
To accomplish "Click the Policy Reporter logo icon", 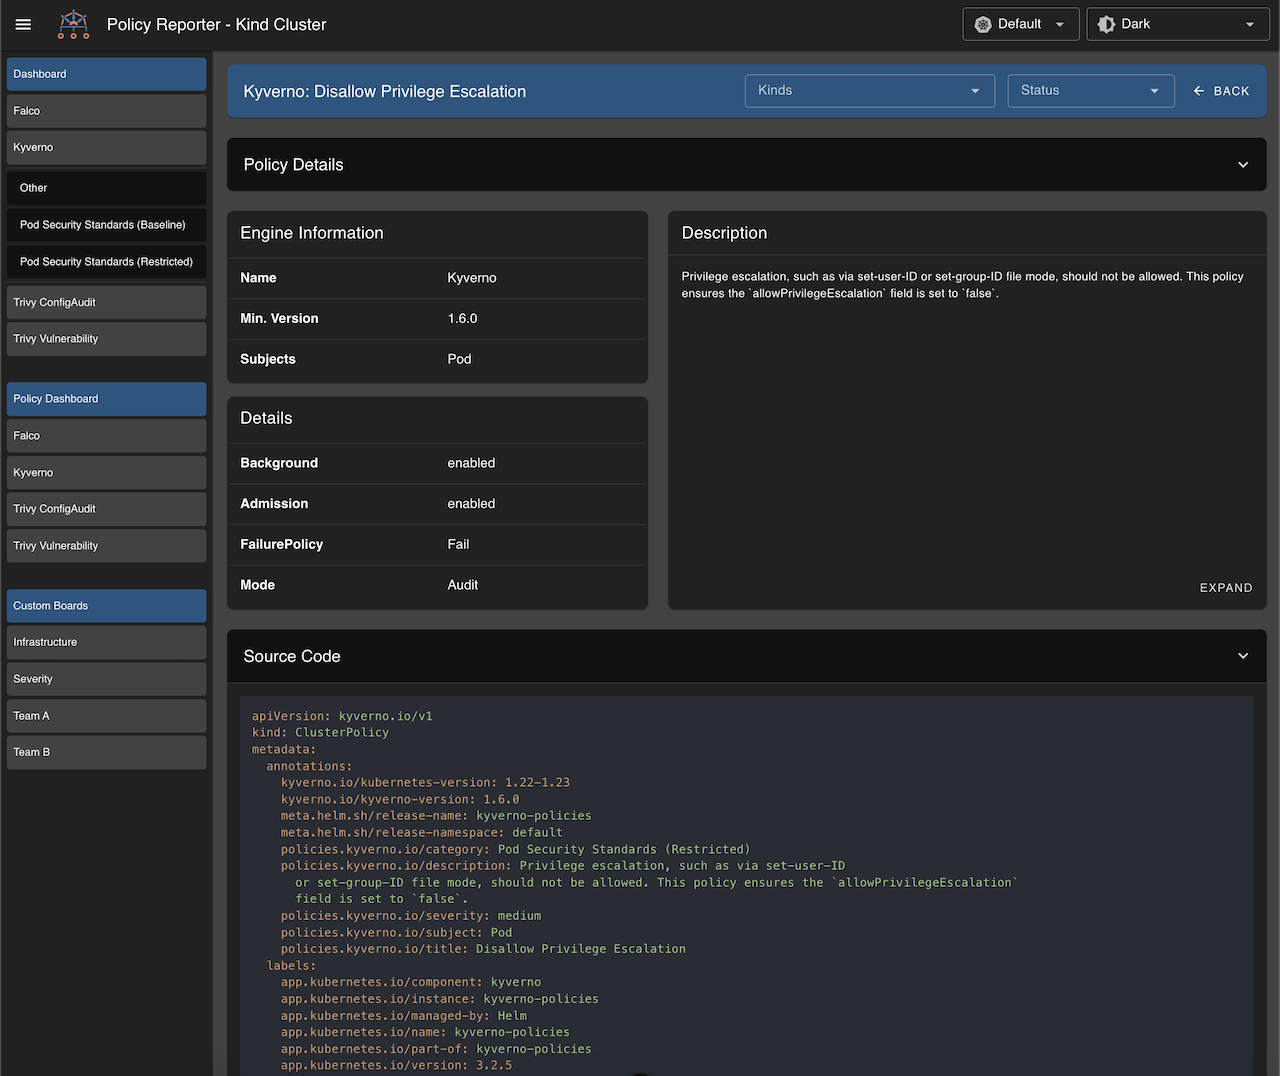I will [74, 24].
